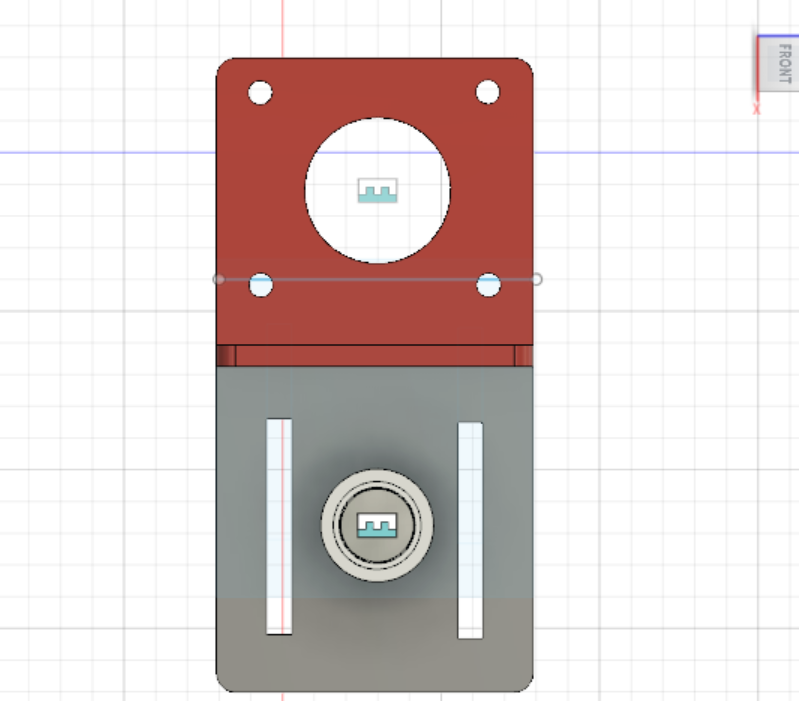Select the right vertical slot on gray plate

pyautogui.click(x=470, y=530)
